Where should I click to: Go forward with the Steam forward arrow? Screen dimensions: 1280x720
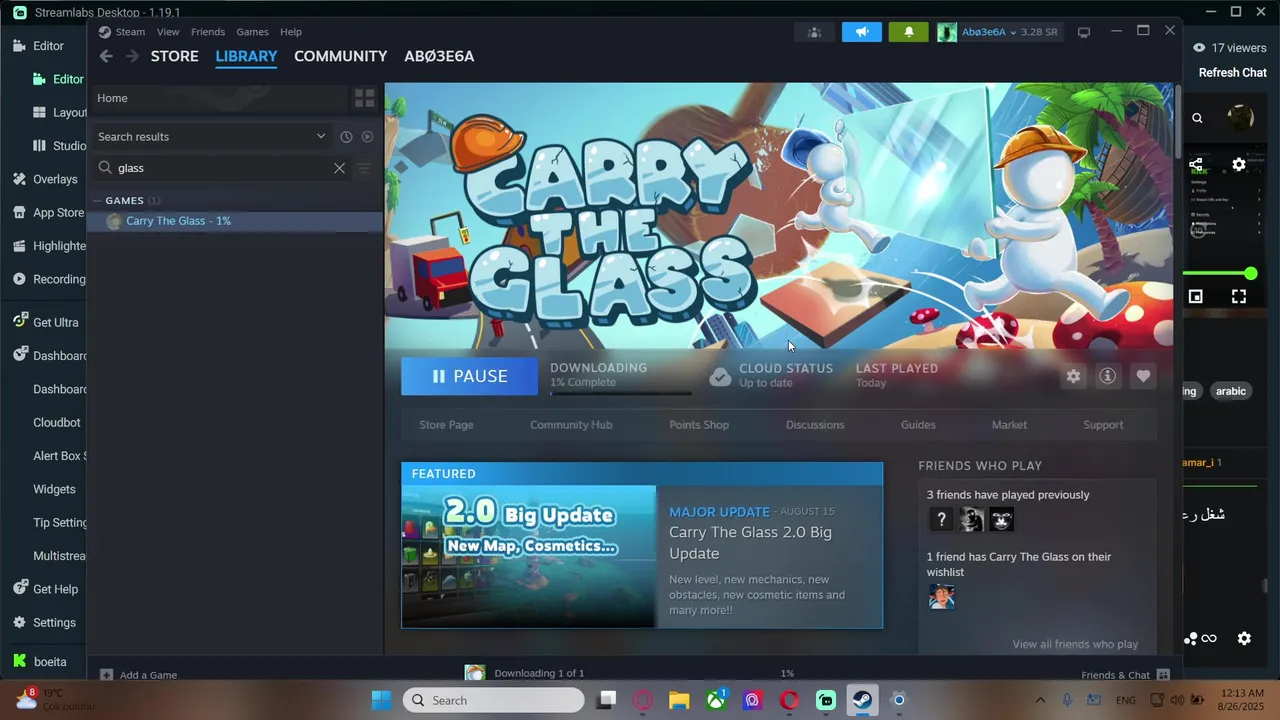[x=132, y=56]
